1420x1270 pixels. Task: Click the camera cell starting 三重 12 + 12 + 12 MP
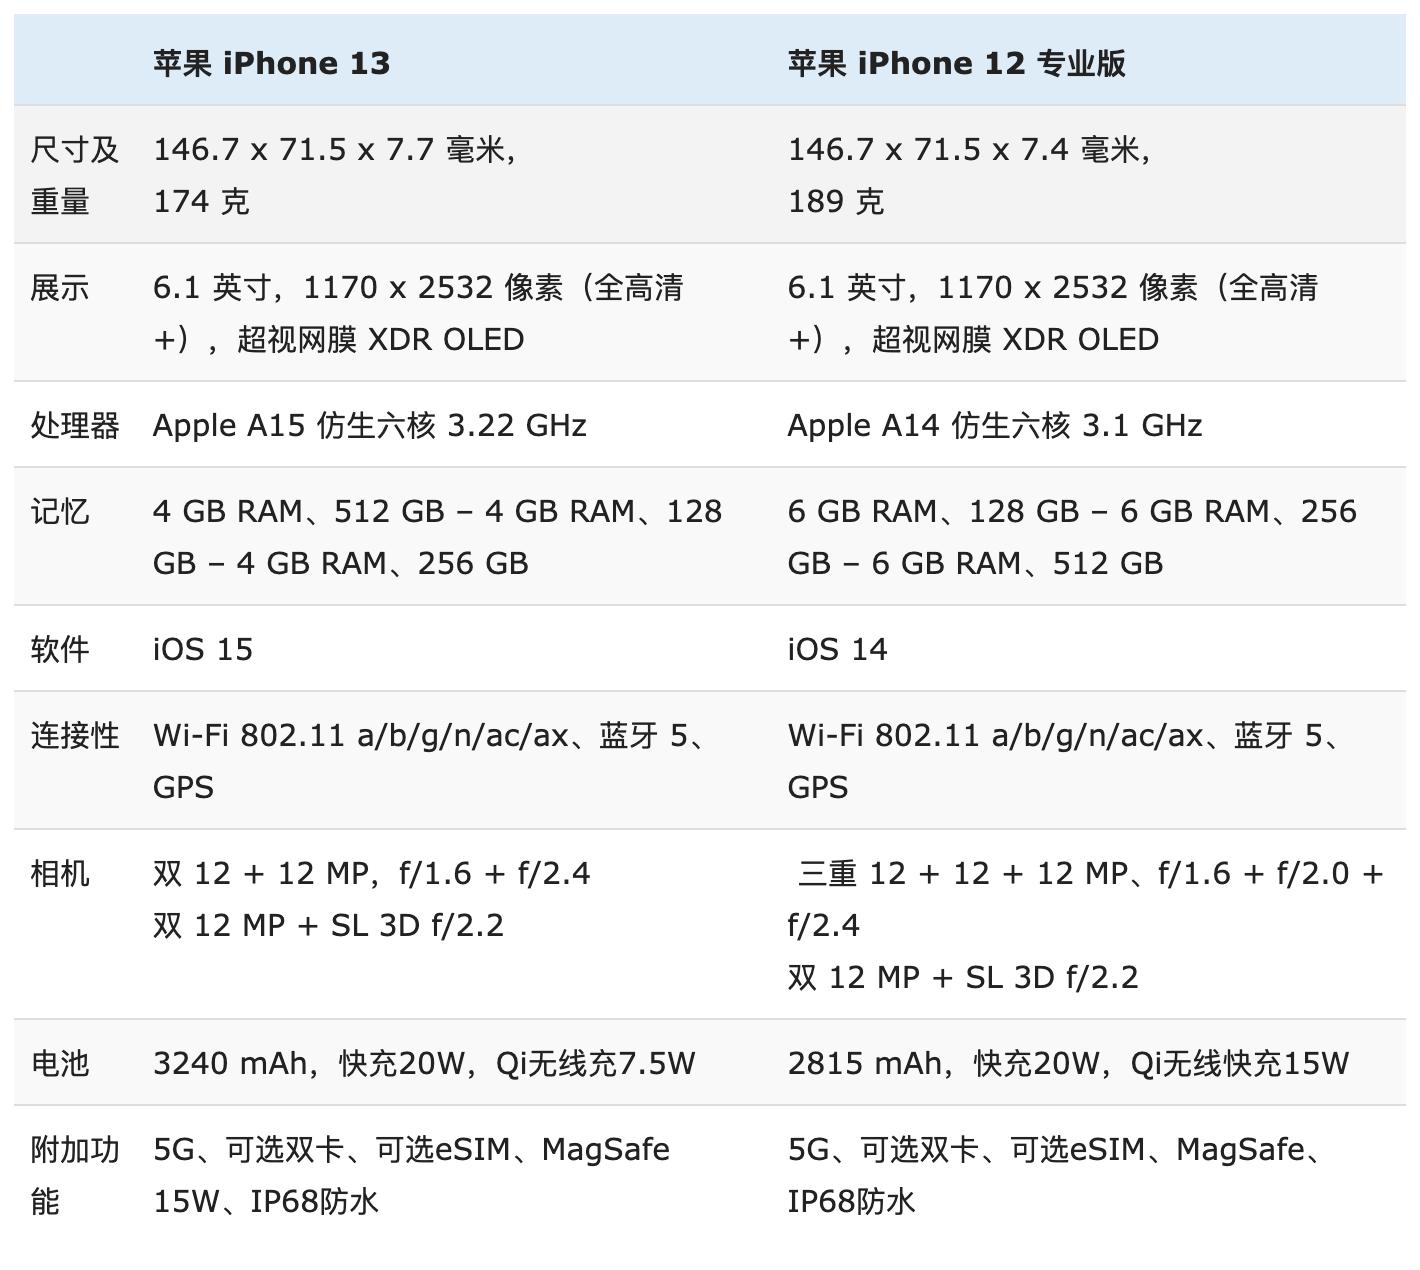pos(1086,925)
